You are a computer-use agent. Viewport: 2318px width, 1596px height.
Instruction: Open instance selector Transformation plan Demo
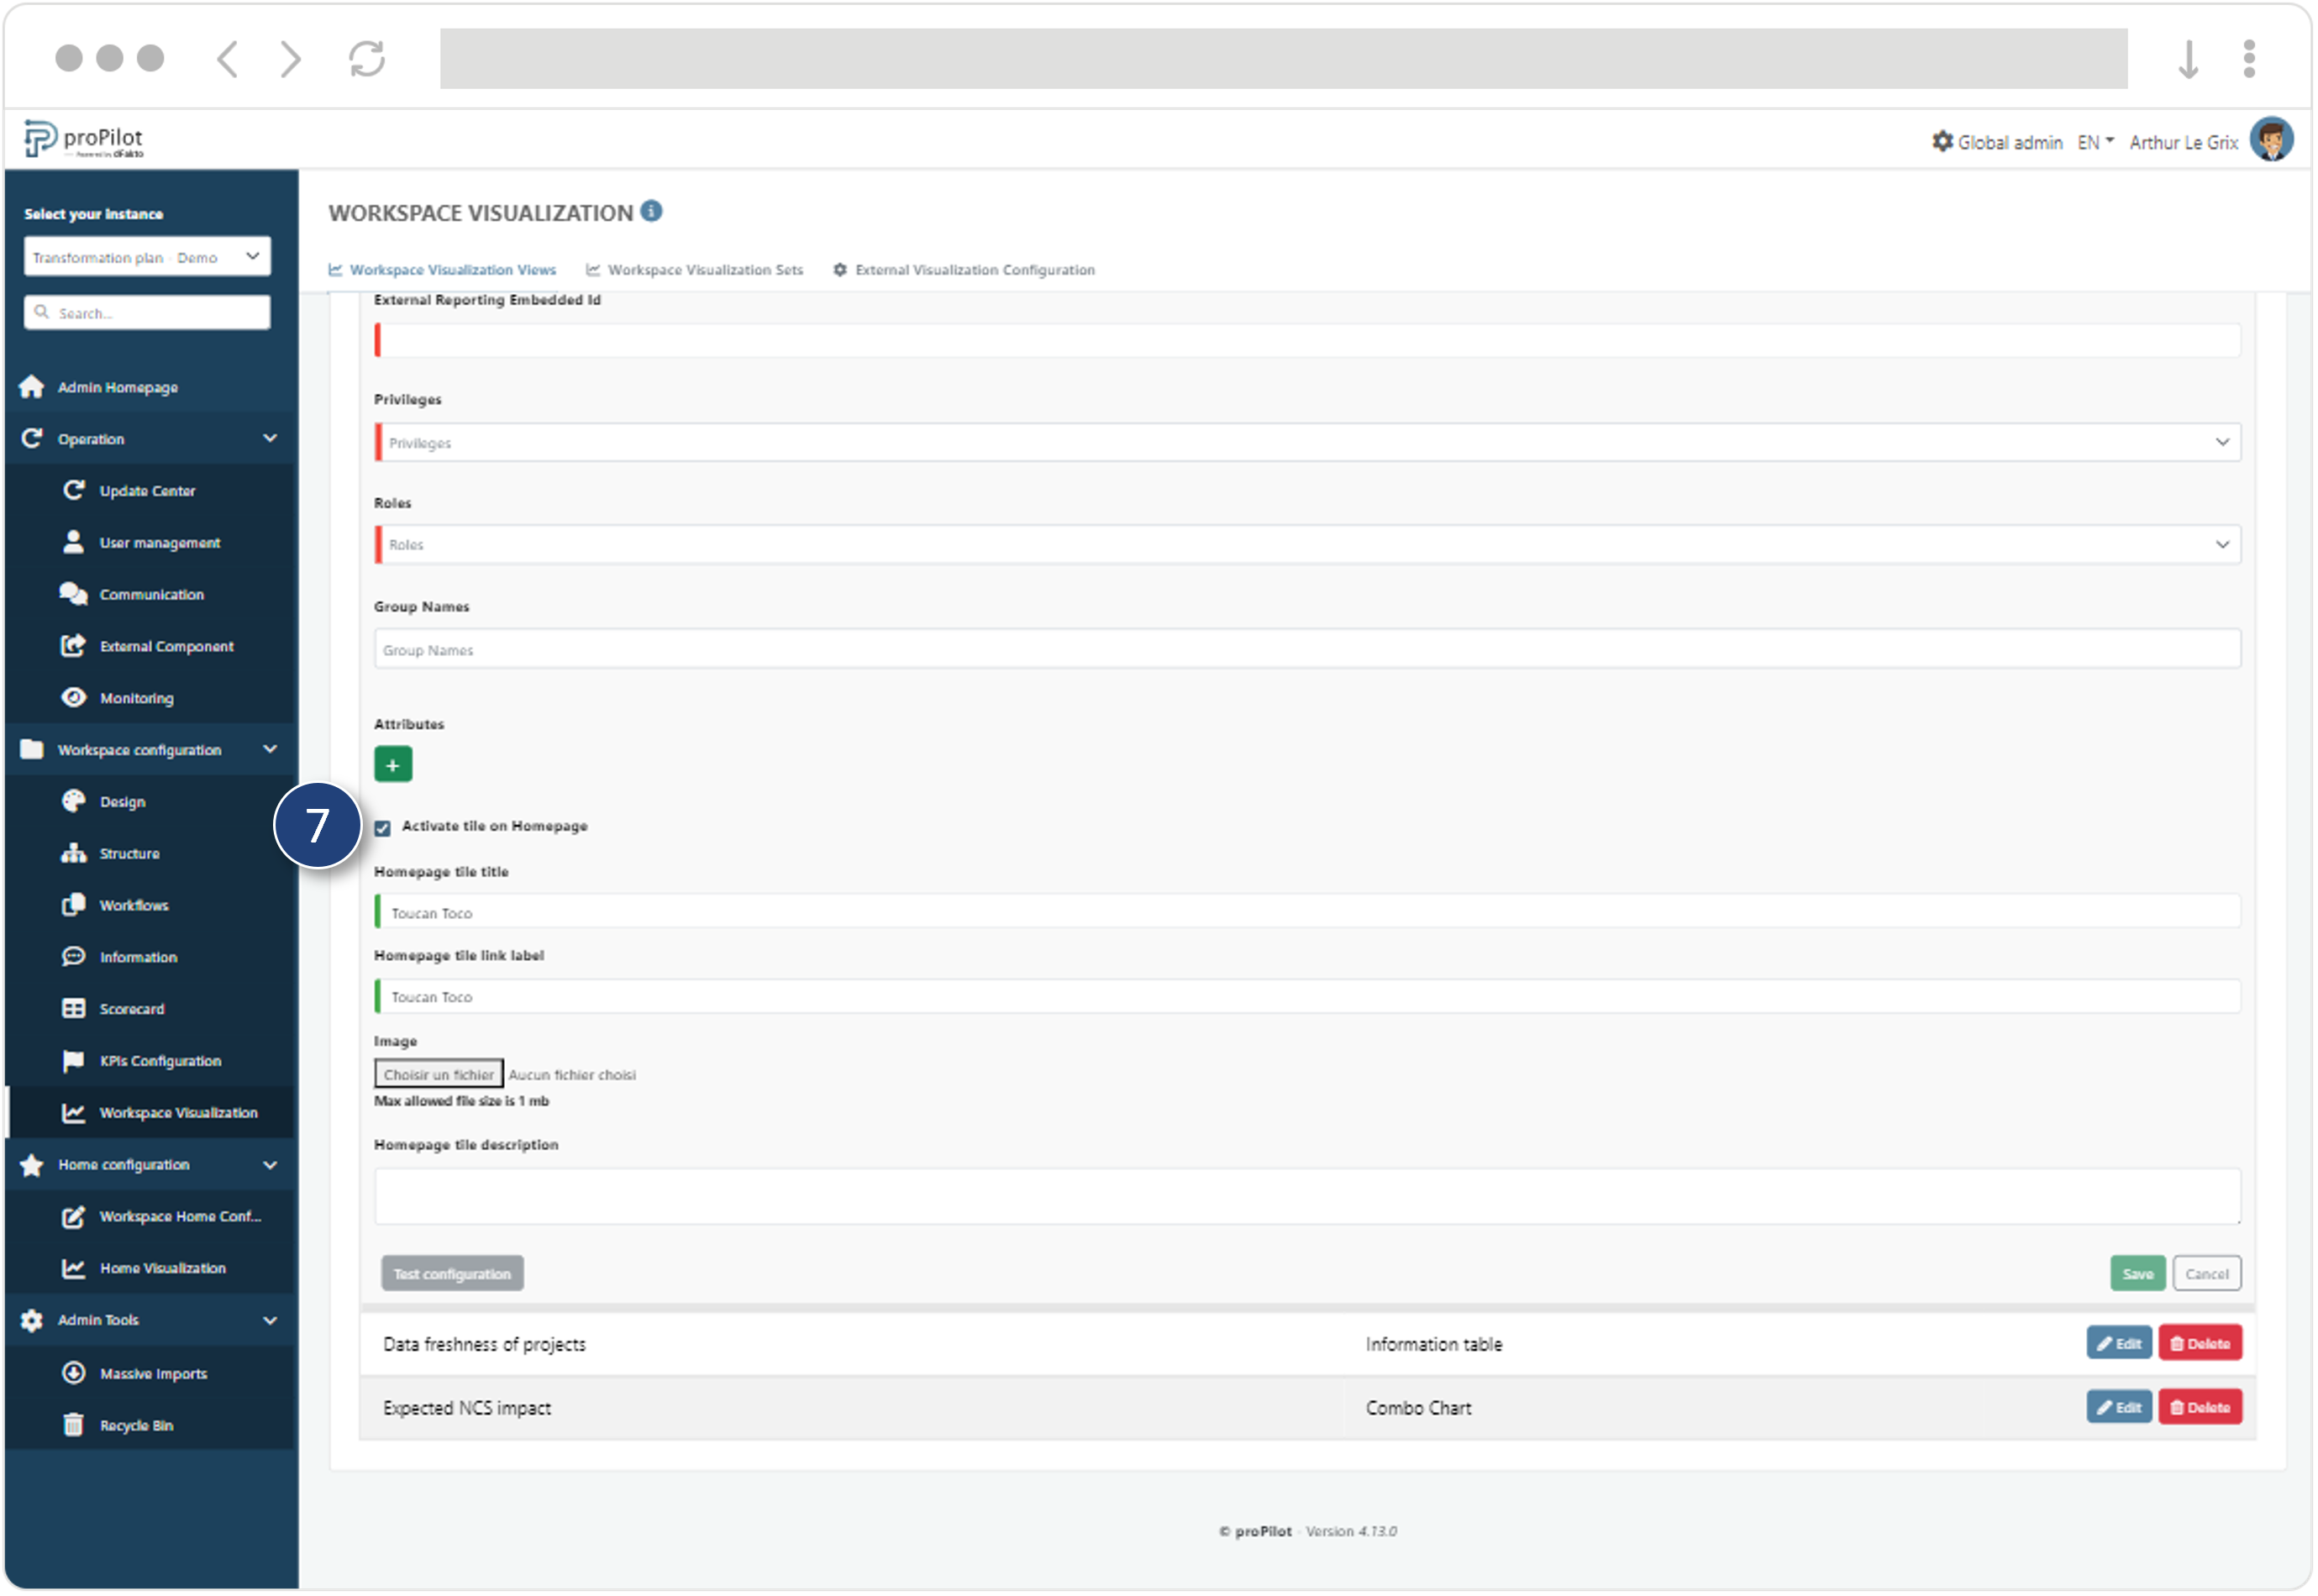click(x=147, y=257)
